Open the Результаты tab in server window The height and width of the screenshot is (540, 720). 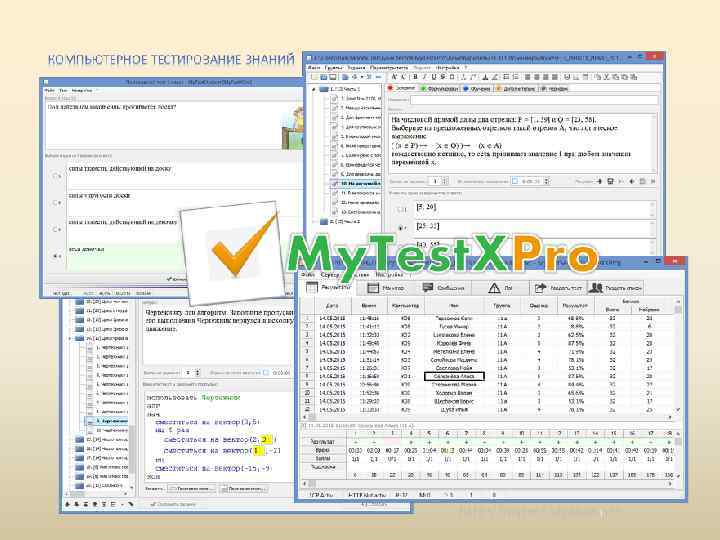pyautogui.click(x=330, y=287)
